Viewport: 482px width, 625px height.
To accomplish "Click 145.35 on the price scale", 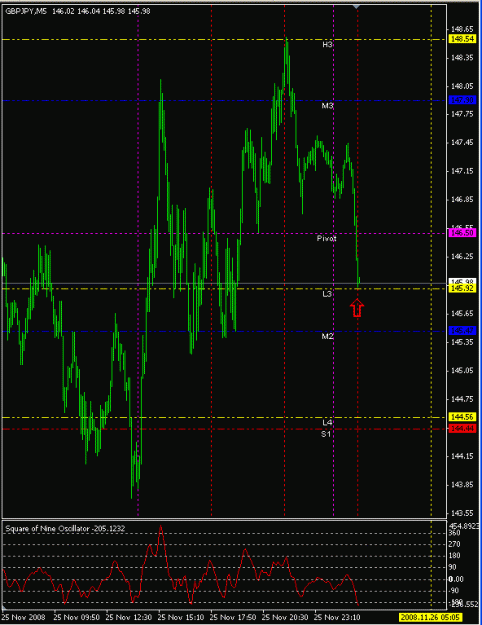I will (x=462, y=342).
